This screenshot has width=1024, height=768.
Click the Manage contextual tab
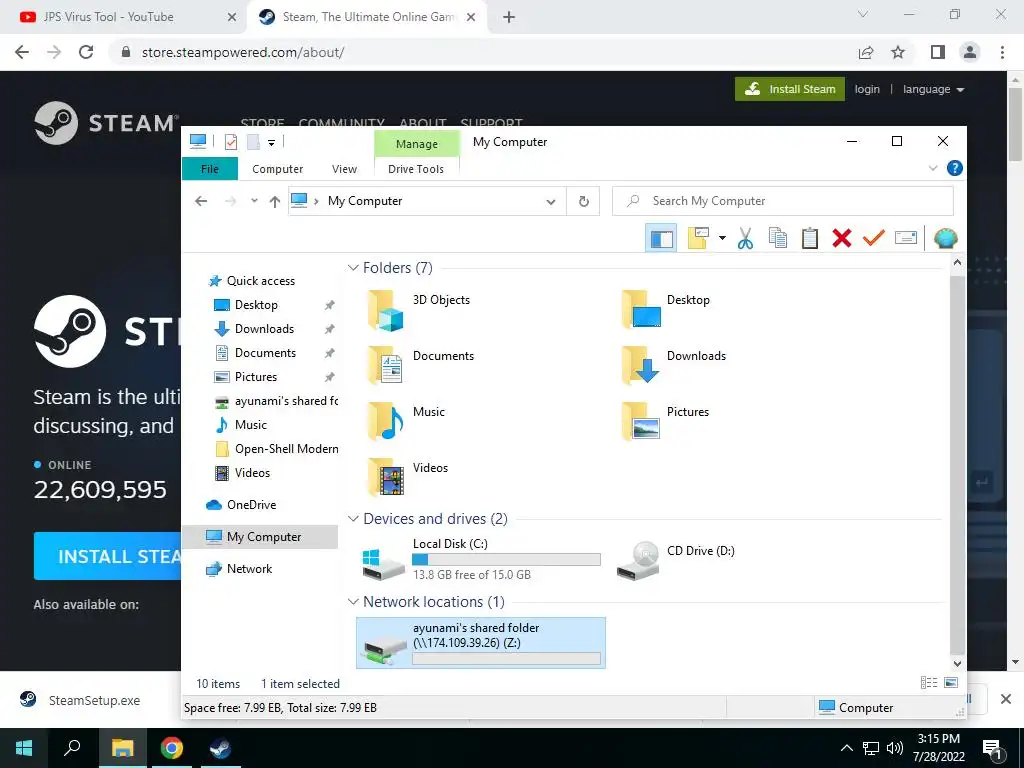click(417, 144)
